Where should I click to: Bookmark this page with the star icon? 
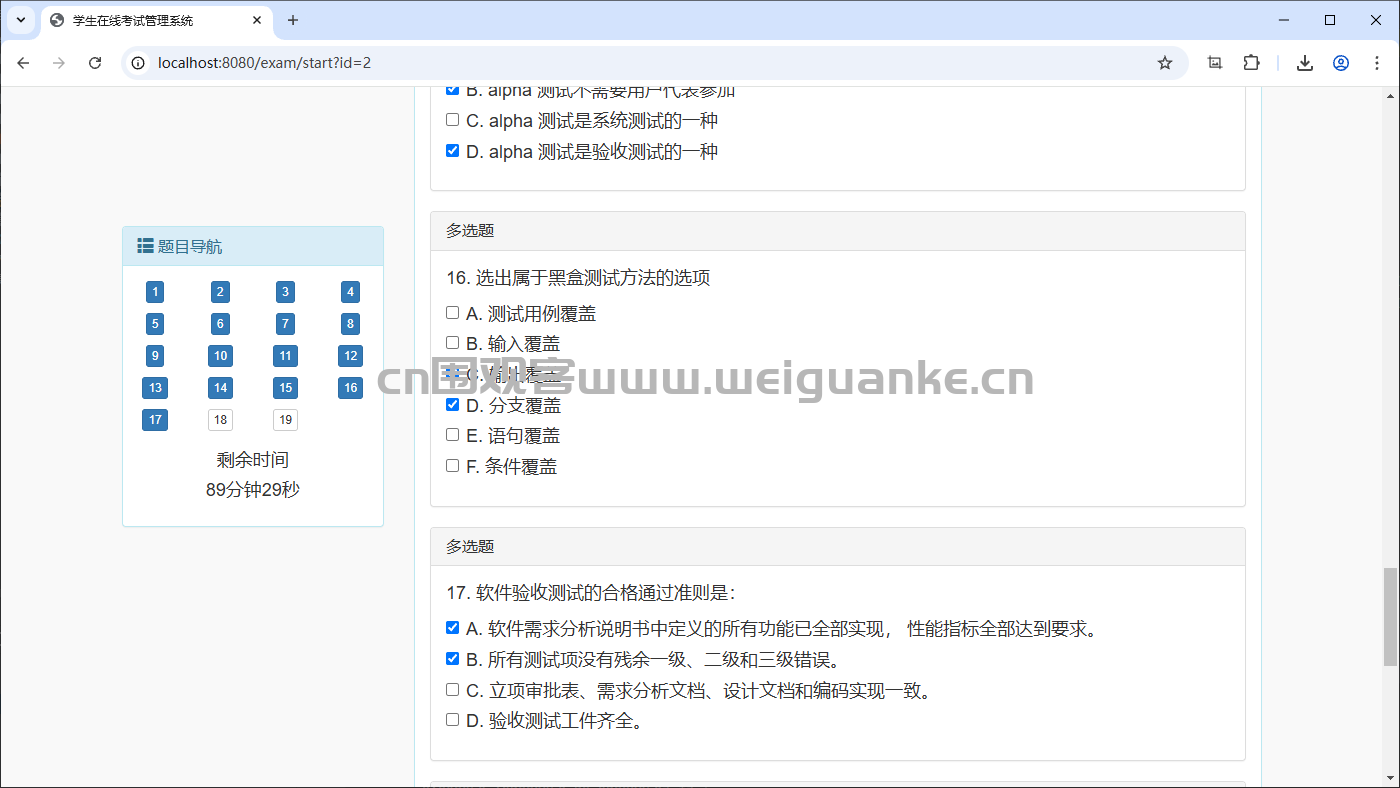point(1164,62)
